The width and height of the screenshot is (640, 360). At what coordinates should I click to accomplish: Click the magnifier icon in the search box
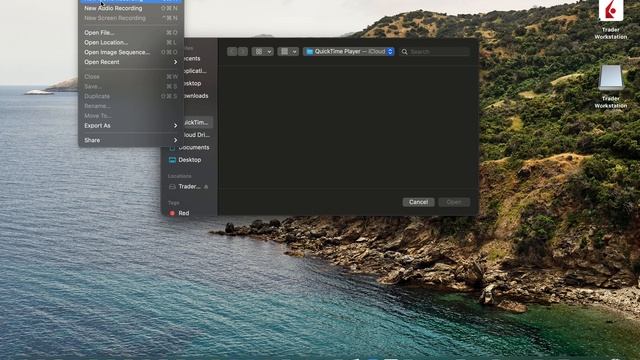pos(404,52)
